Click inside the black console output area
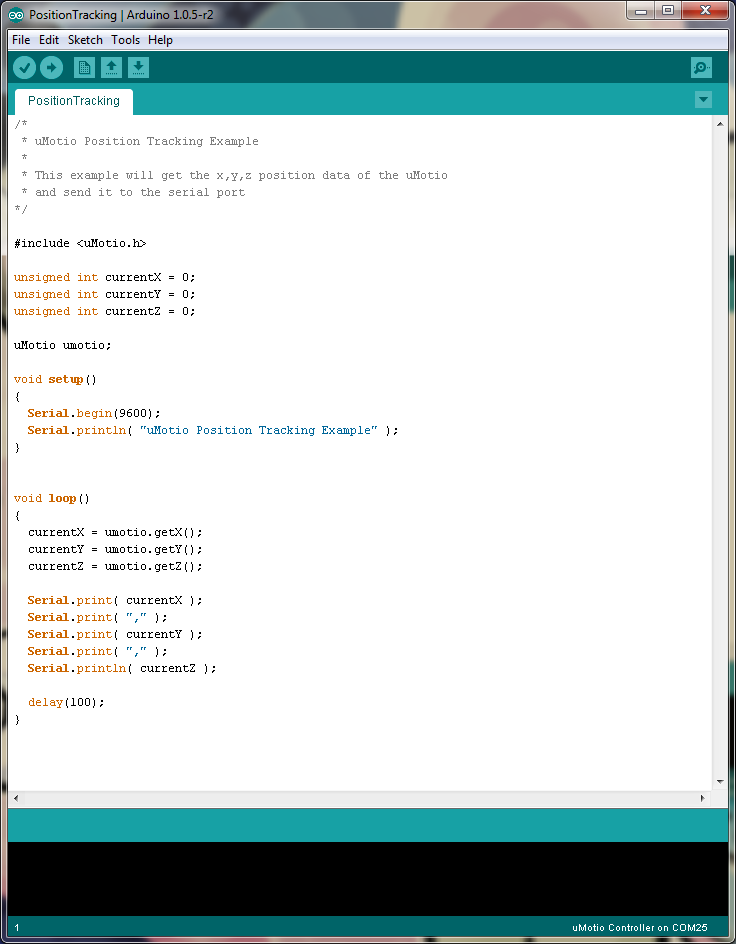Viewport: 736px width, 944px height. 367,878
